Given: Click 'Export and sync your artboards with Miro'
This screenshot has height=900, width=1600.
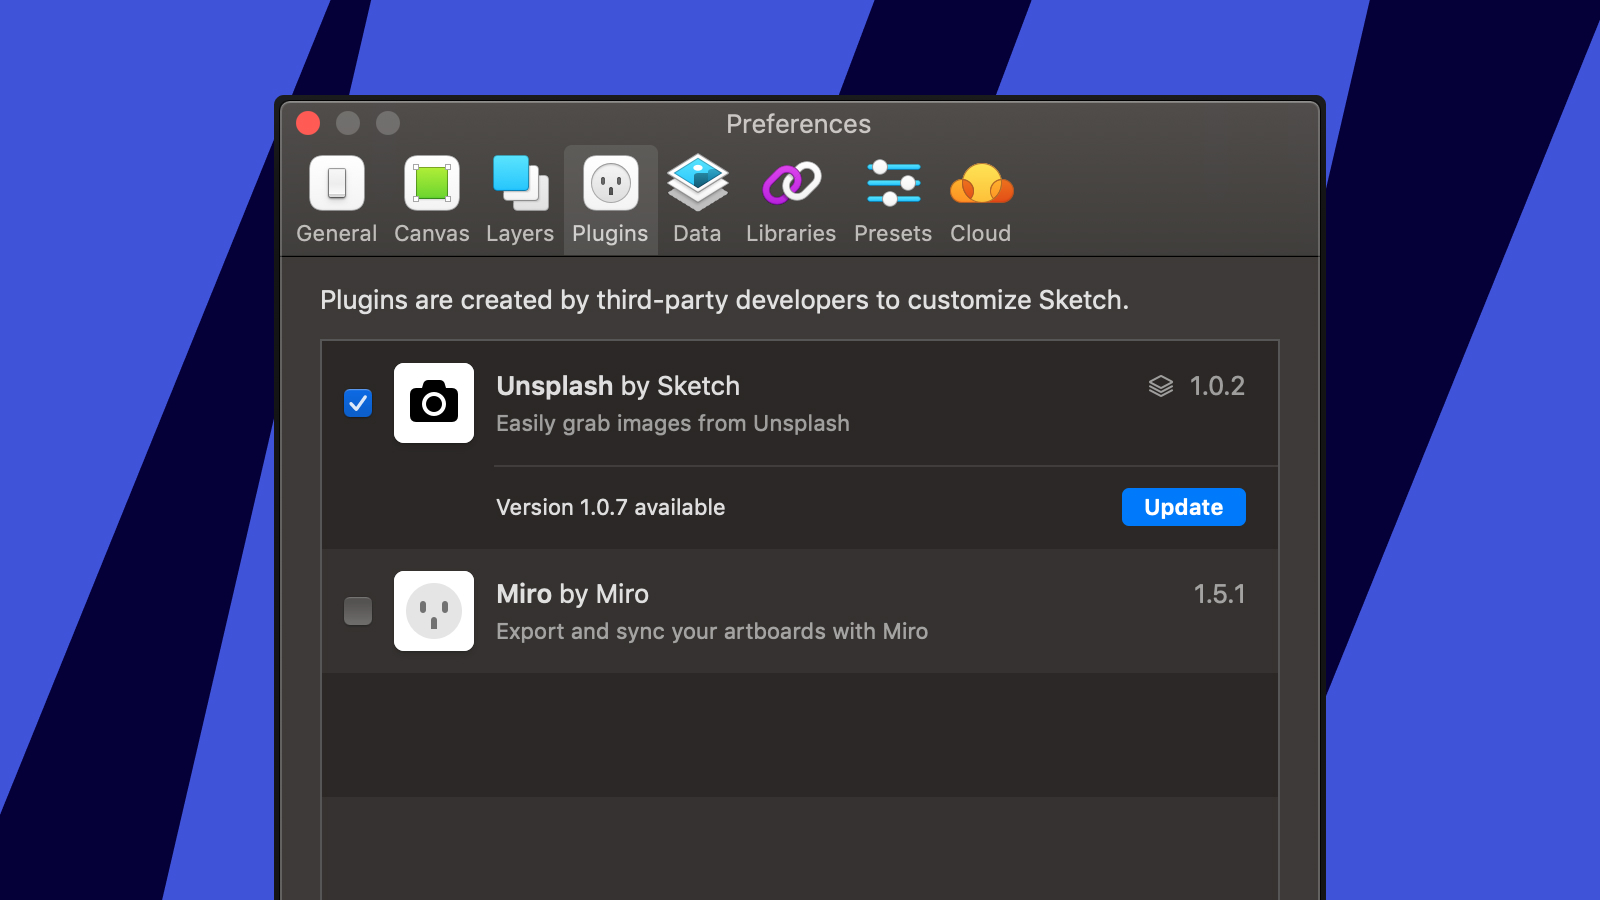Looking at the screenshot, I should coord(712,632).
